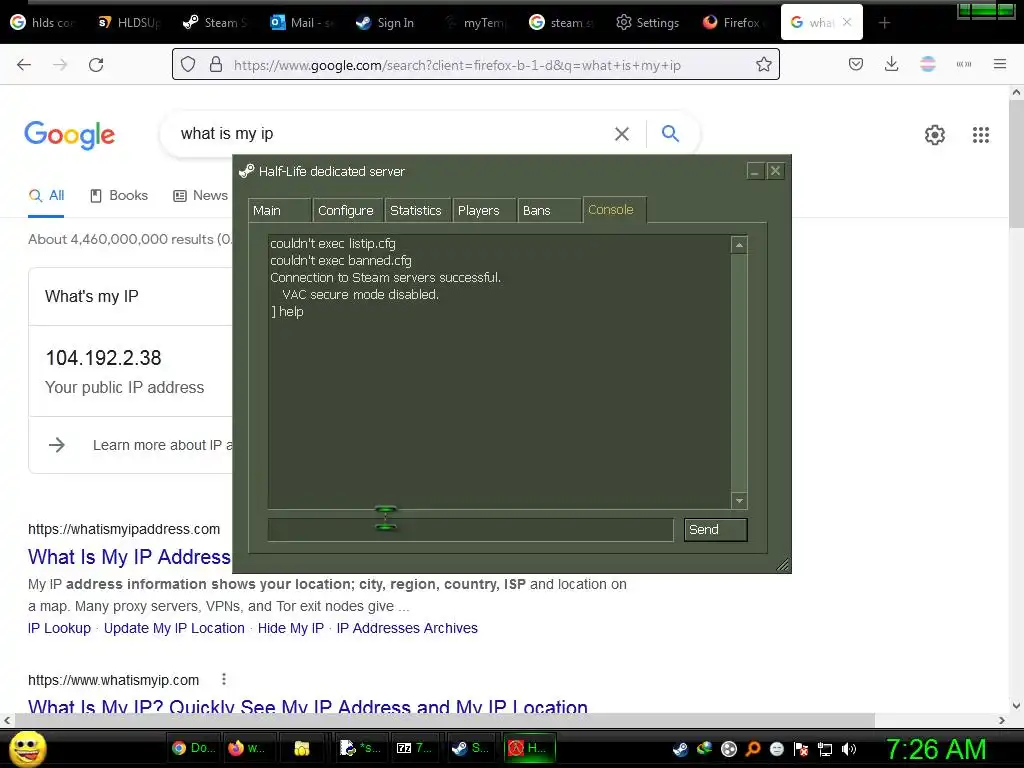Open file explorer folder from taskbar
Viewport: 1024px width, 768px height.
tap(302, 748)
